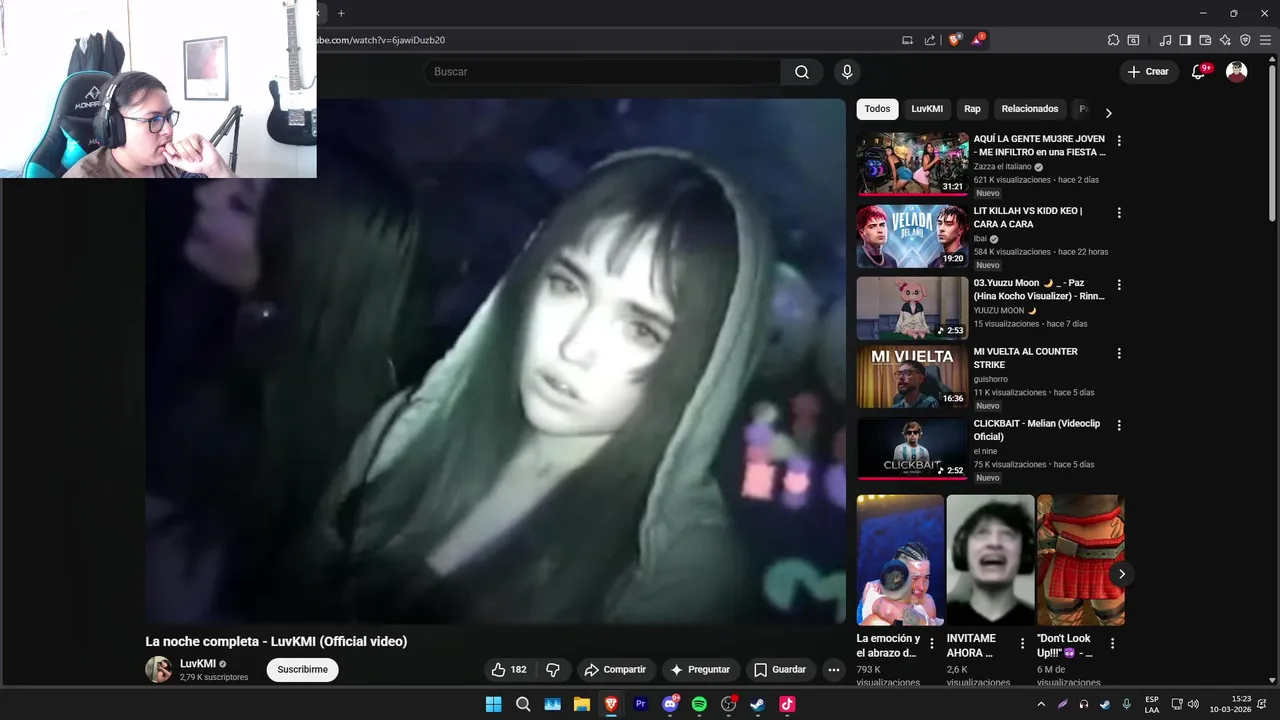Open browser extensions puzzle icon
This screenshot has width=1280, height=720.
click(x=1113, y=40)
